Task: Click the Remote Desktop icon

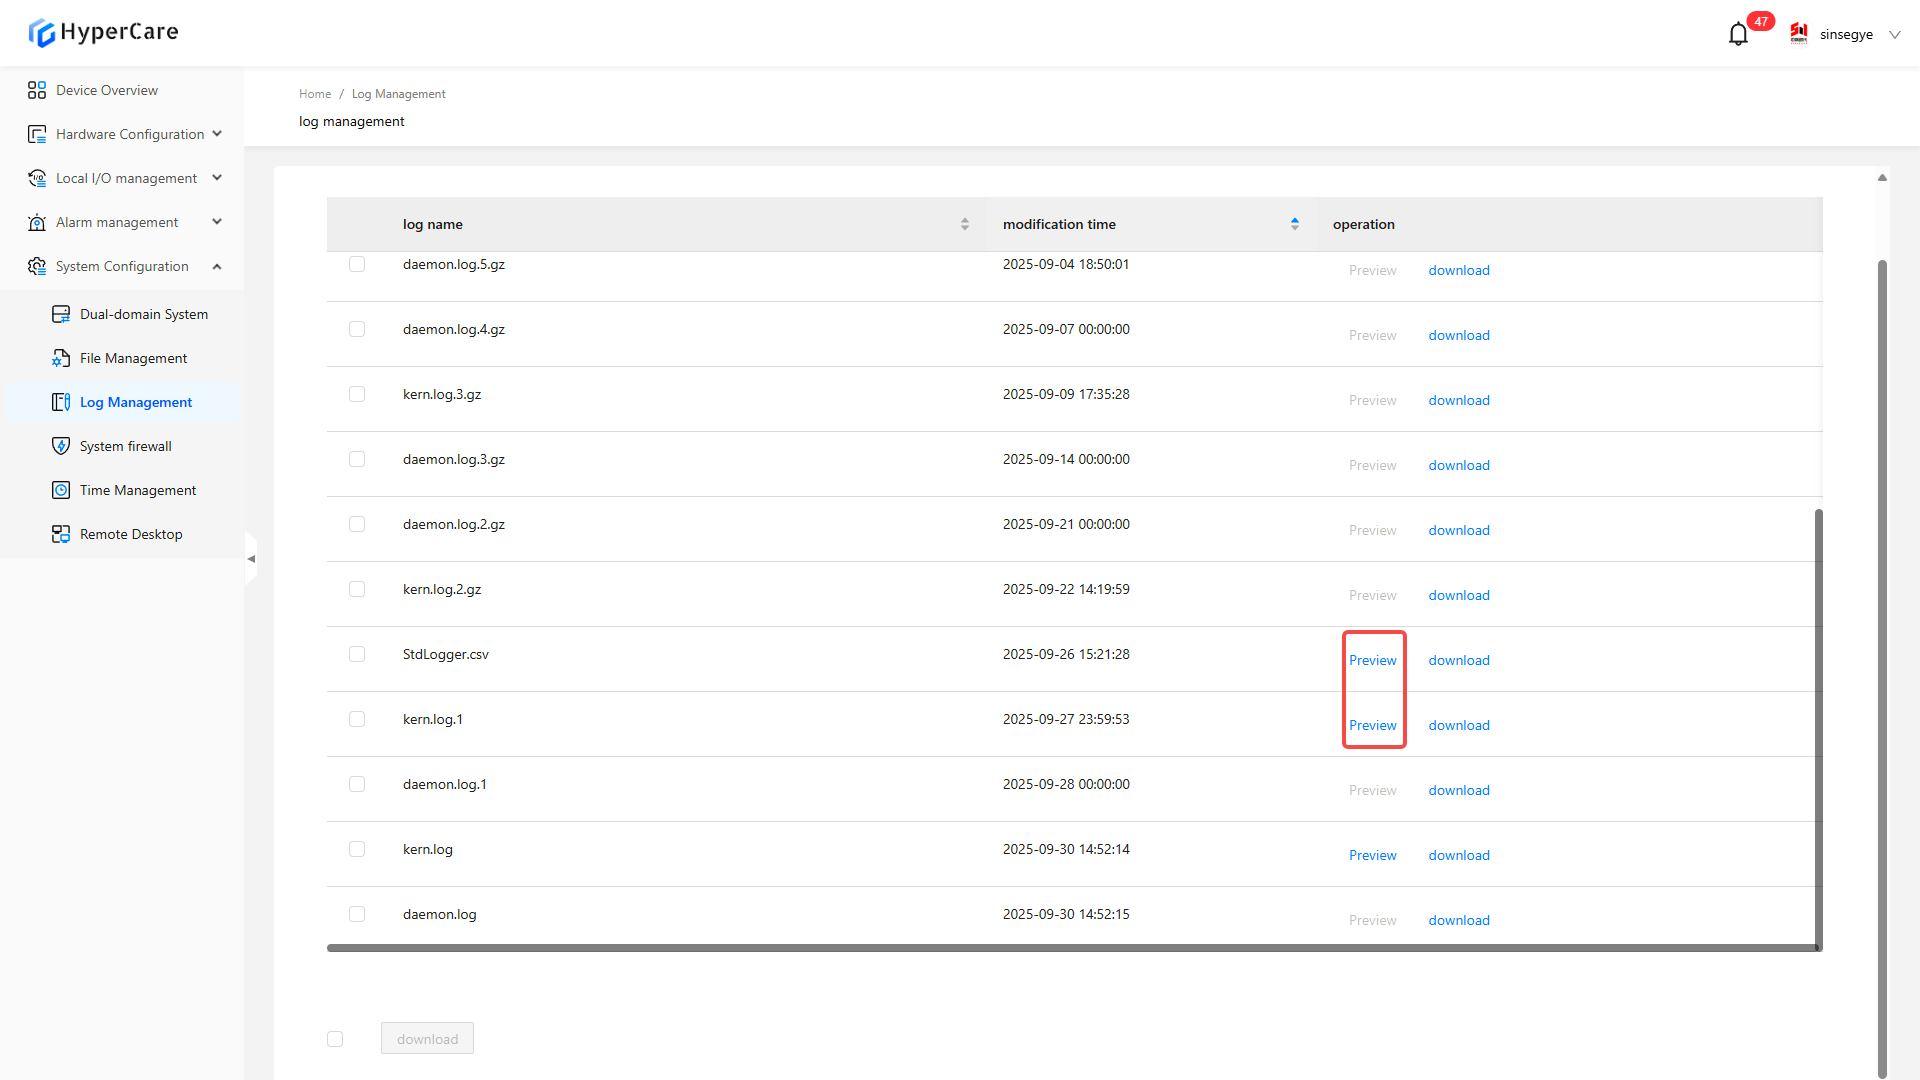Action: click(x=61, y=534)
